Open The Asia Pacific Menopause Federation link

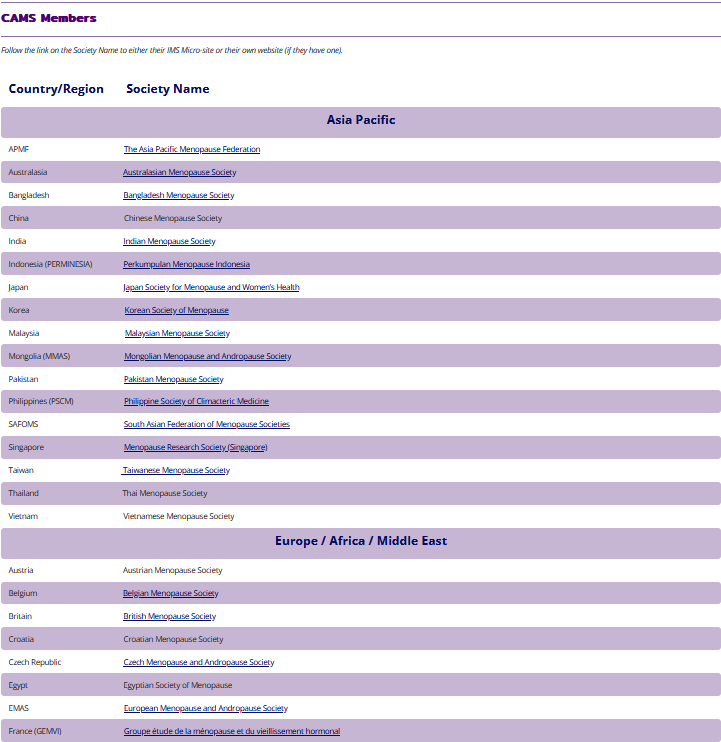coord(192,149)
